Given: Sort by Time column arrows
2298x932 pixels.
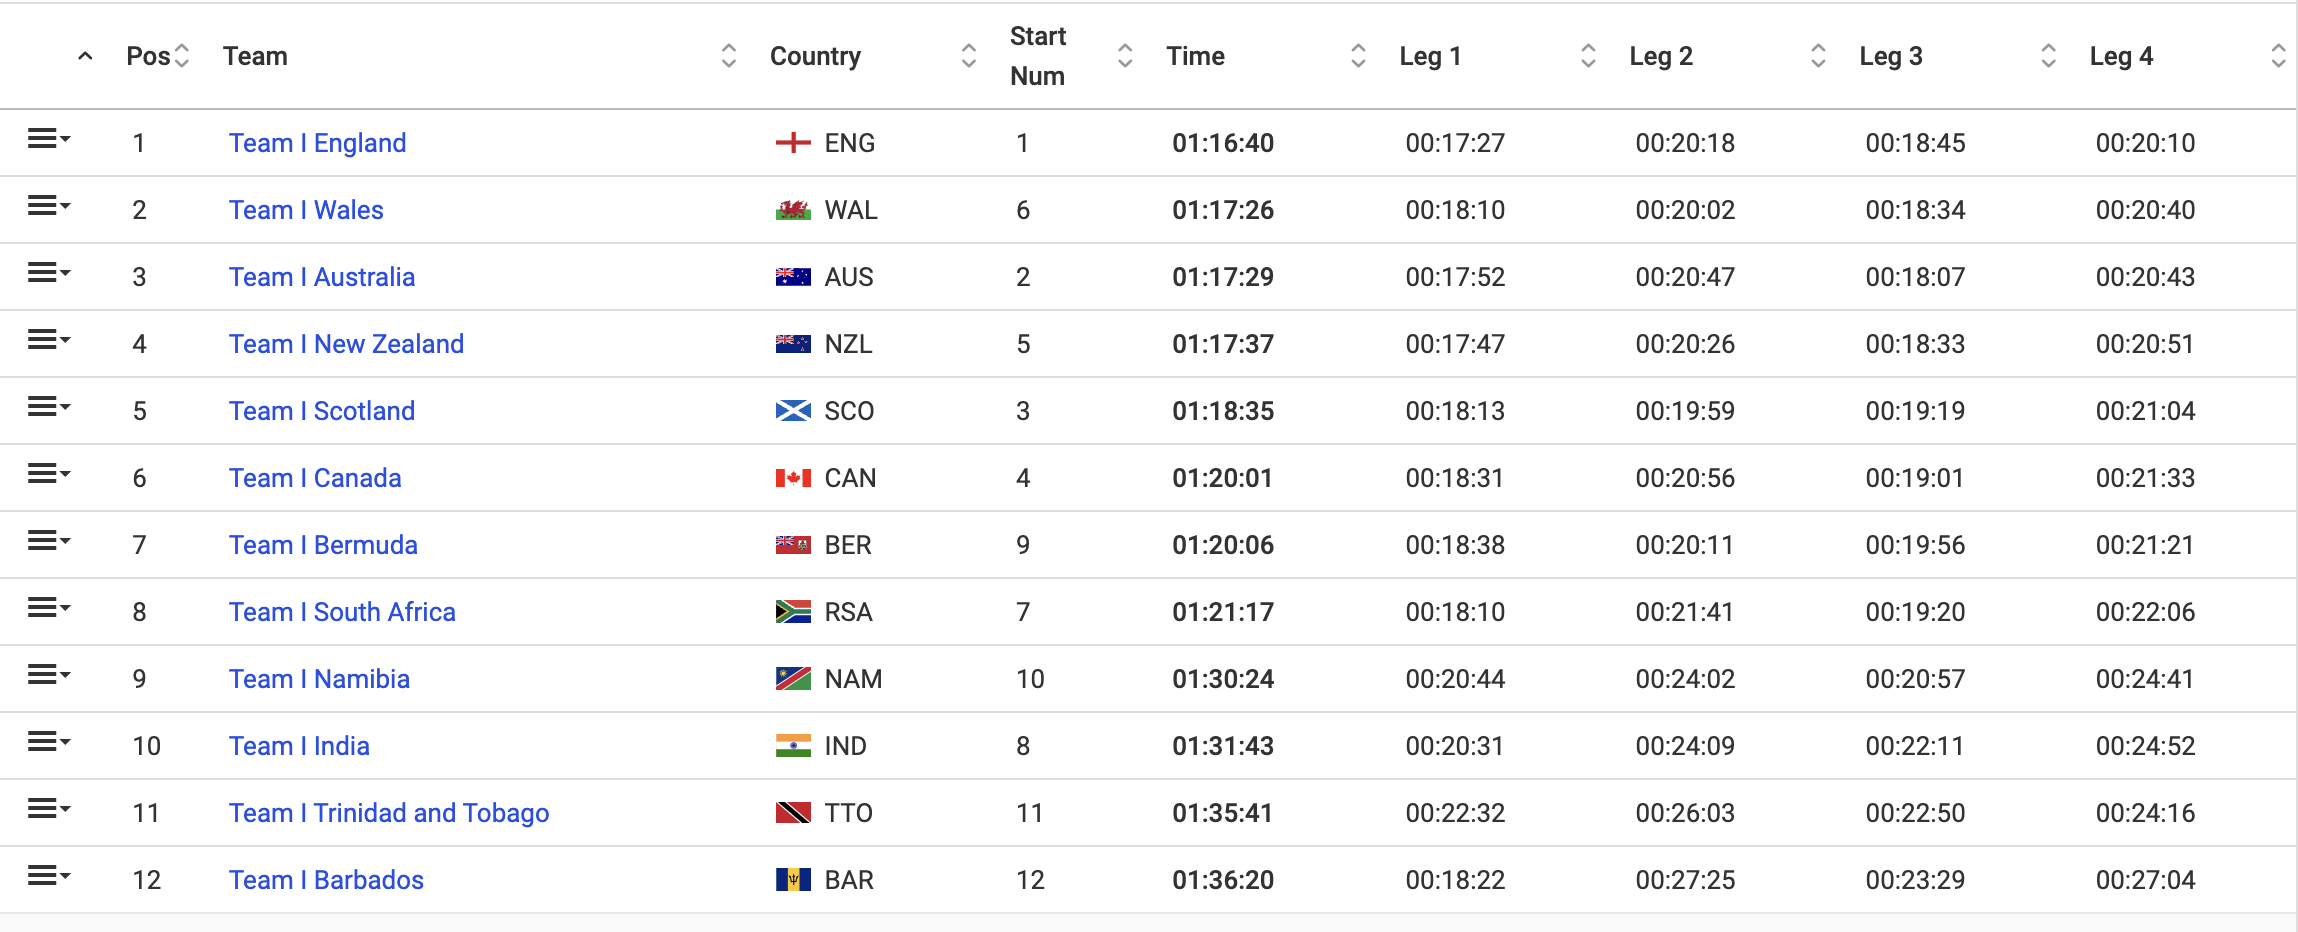Looking at the screenshot, I should [1358, 56].
